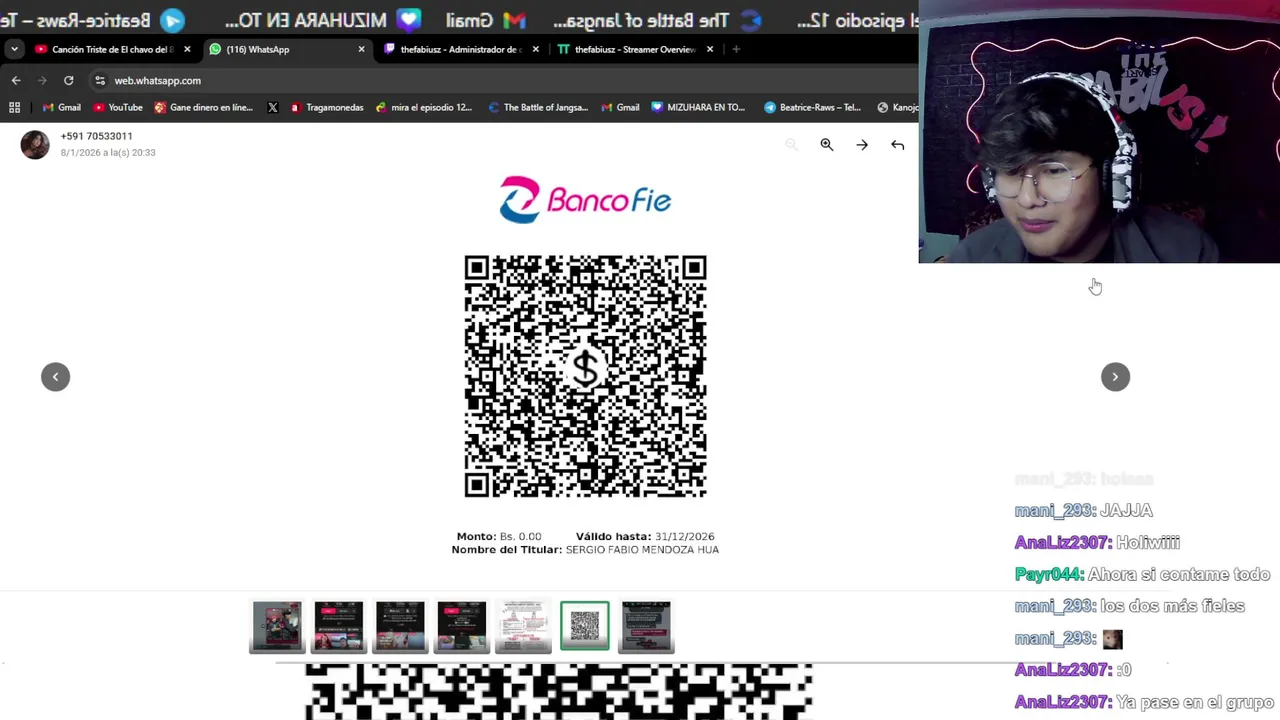
Task: Click the browser forward arrow
Action: pyautogui.click(x=42, y=80)
